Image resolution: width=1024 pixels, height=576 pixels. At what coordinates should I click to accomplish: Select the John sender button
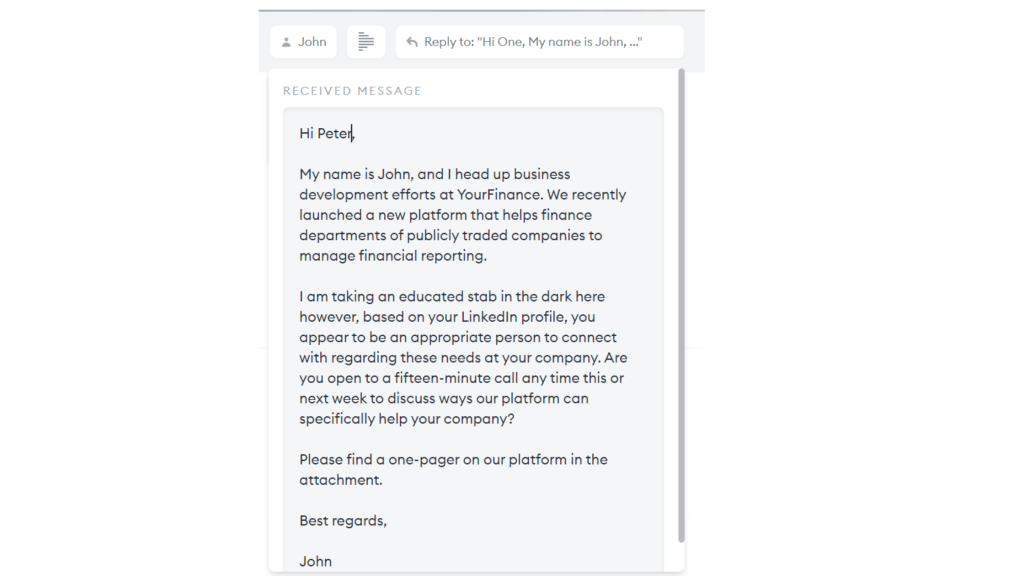303,42
